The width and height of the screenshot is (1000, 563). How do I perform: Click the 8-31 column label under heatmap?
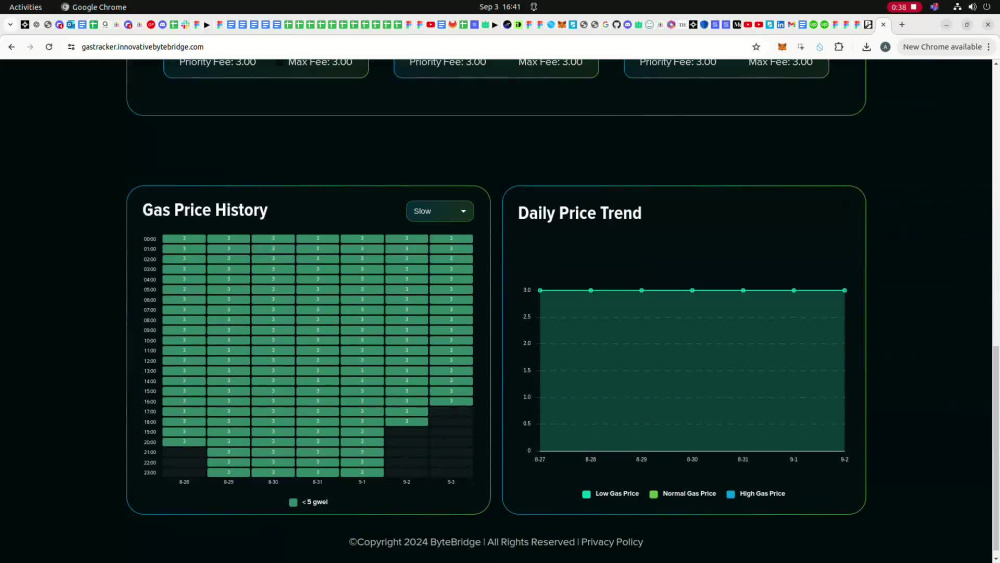point(318,482)
